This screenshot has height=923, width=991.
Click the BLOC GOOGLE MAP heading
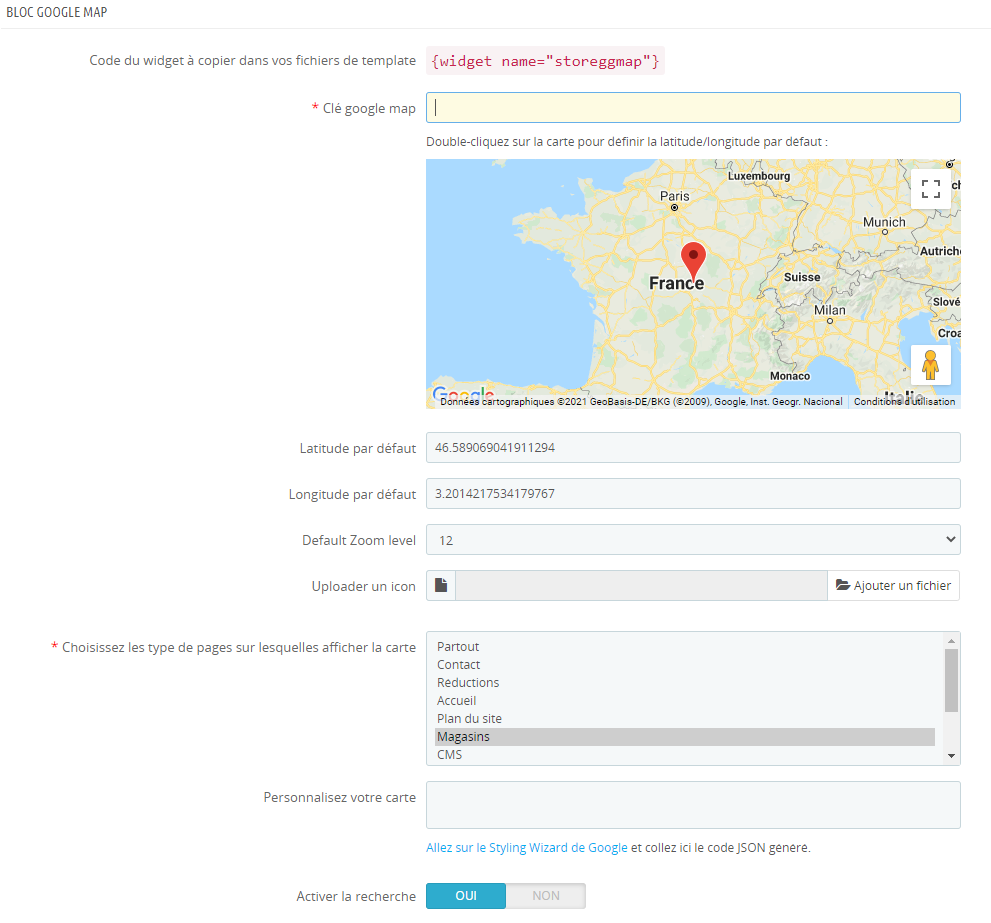point(57,12)
